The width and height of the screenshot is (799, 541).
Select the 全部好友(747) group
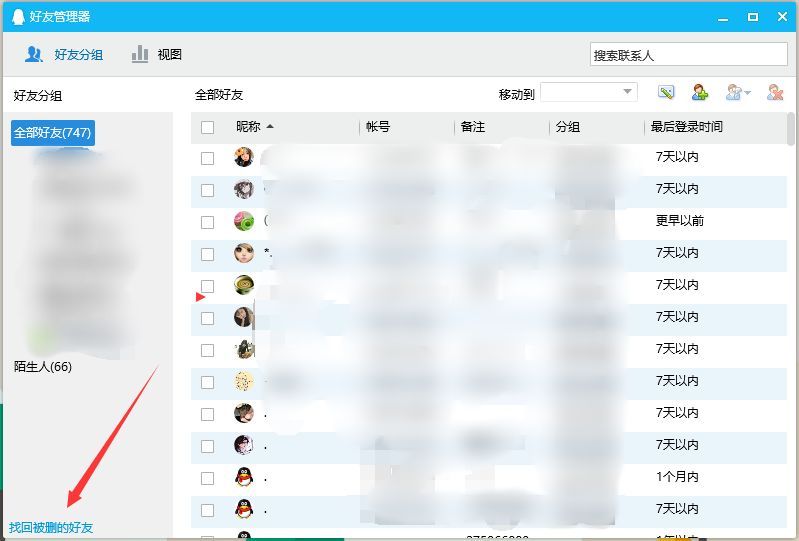52,133
